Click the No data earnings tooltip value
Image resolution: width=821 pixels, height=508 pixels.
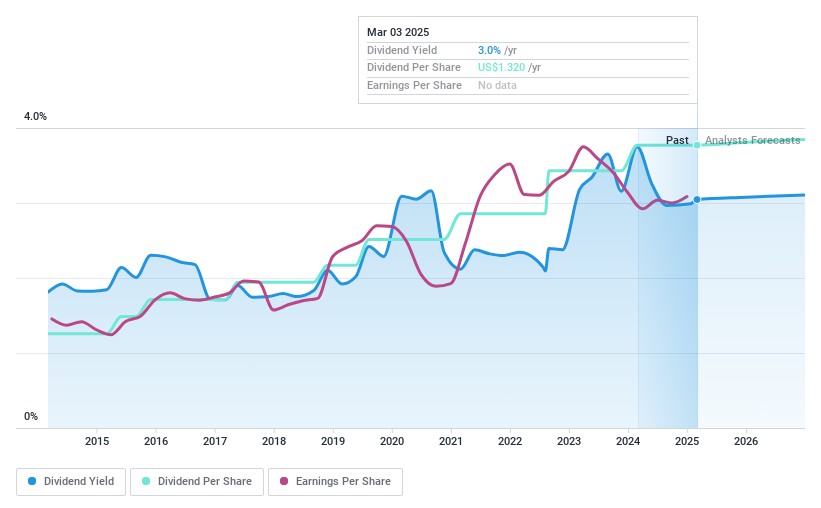tap(497, 85)
